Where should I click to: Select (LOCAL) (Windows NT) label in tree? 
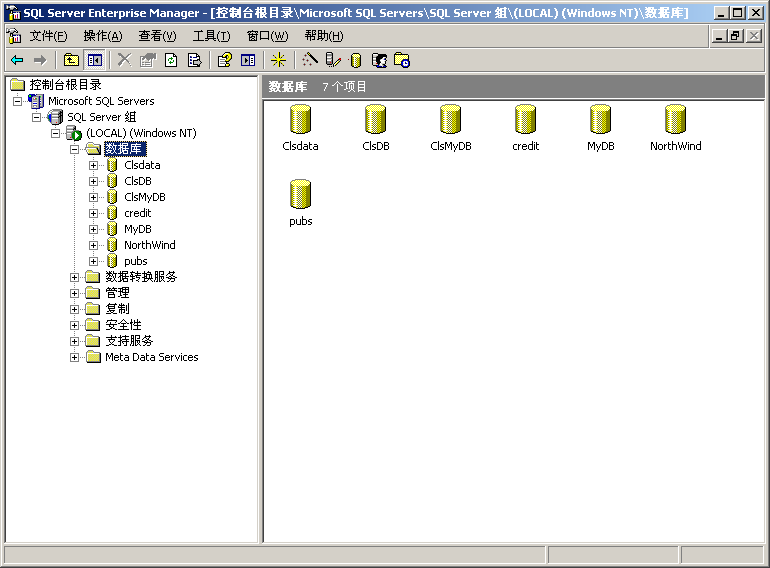click(141, 133)
